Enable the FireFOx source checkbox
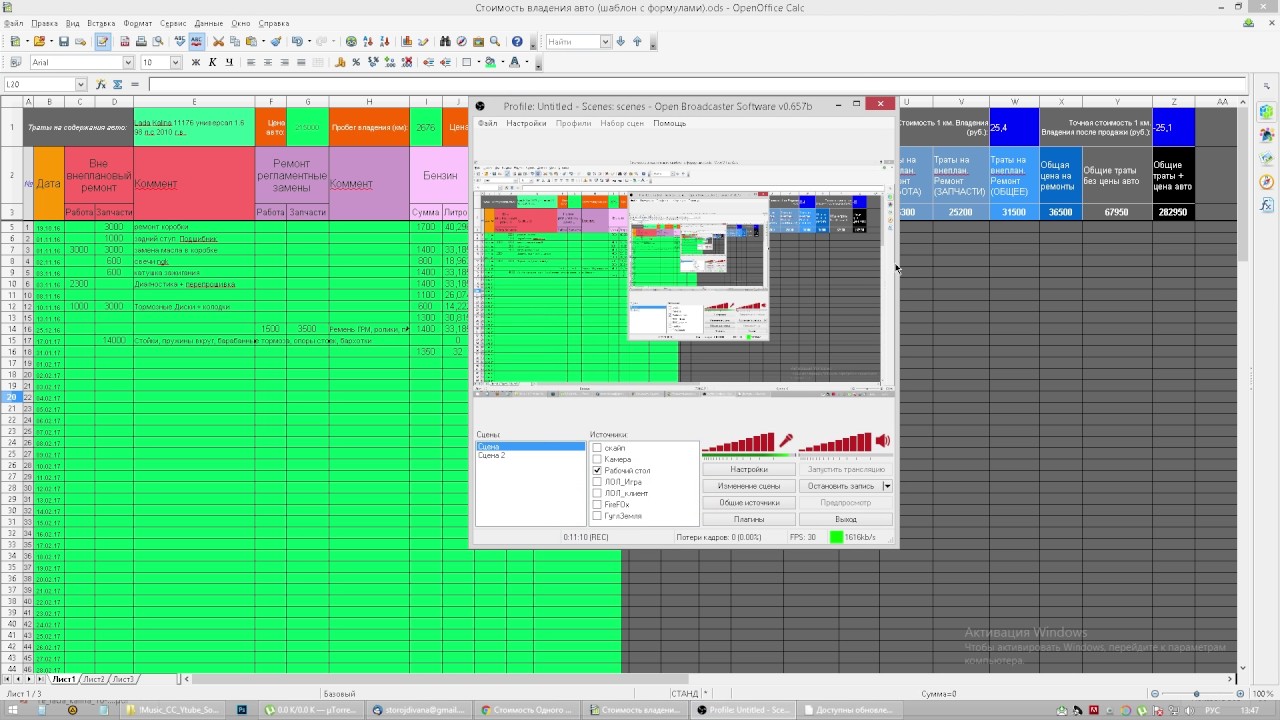Image resolution: width=1280 pixels, height=720 pixels. click(597, 504)
